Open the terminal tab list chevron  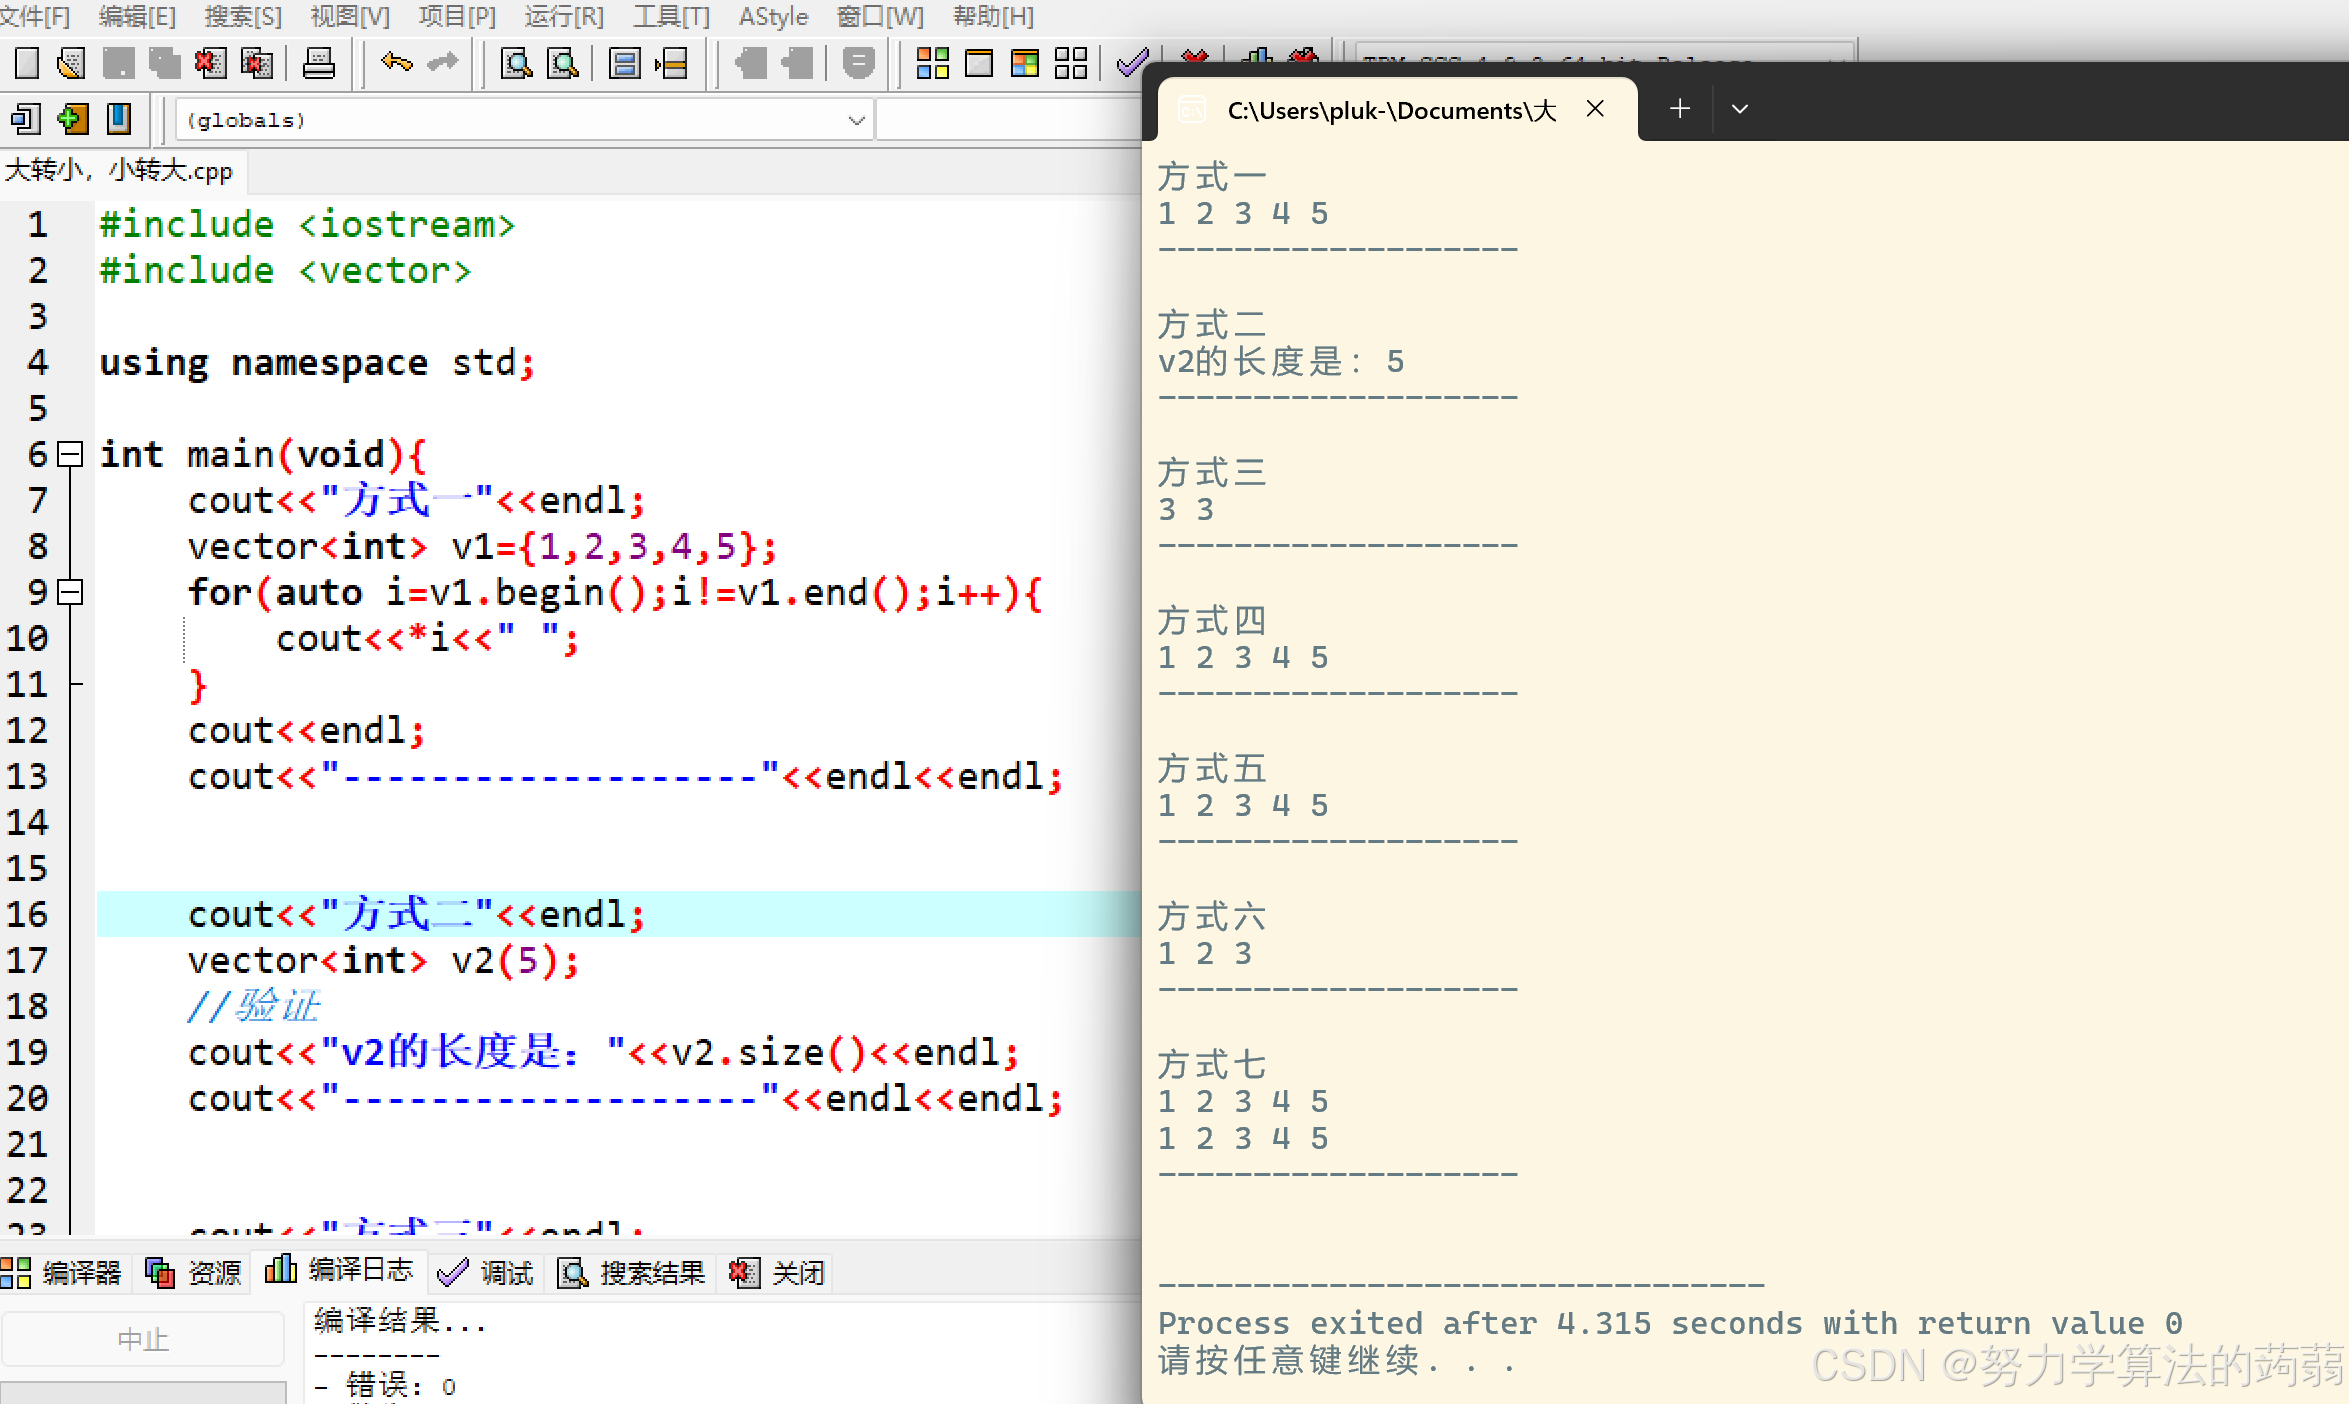click(1739, 109)
